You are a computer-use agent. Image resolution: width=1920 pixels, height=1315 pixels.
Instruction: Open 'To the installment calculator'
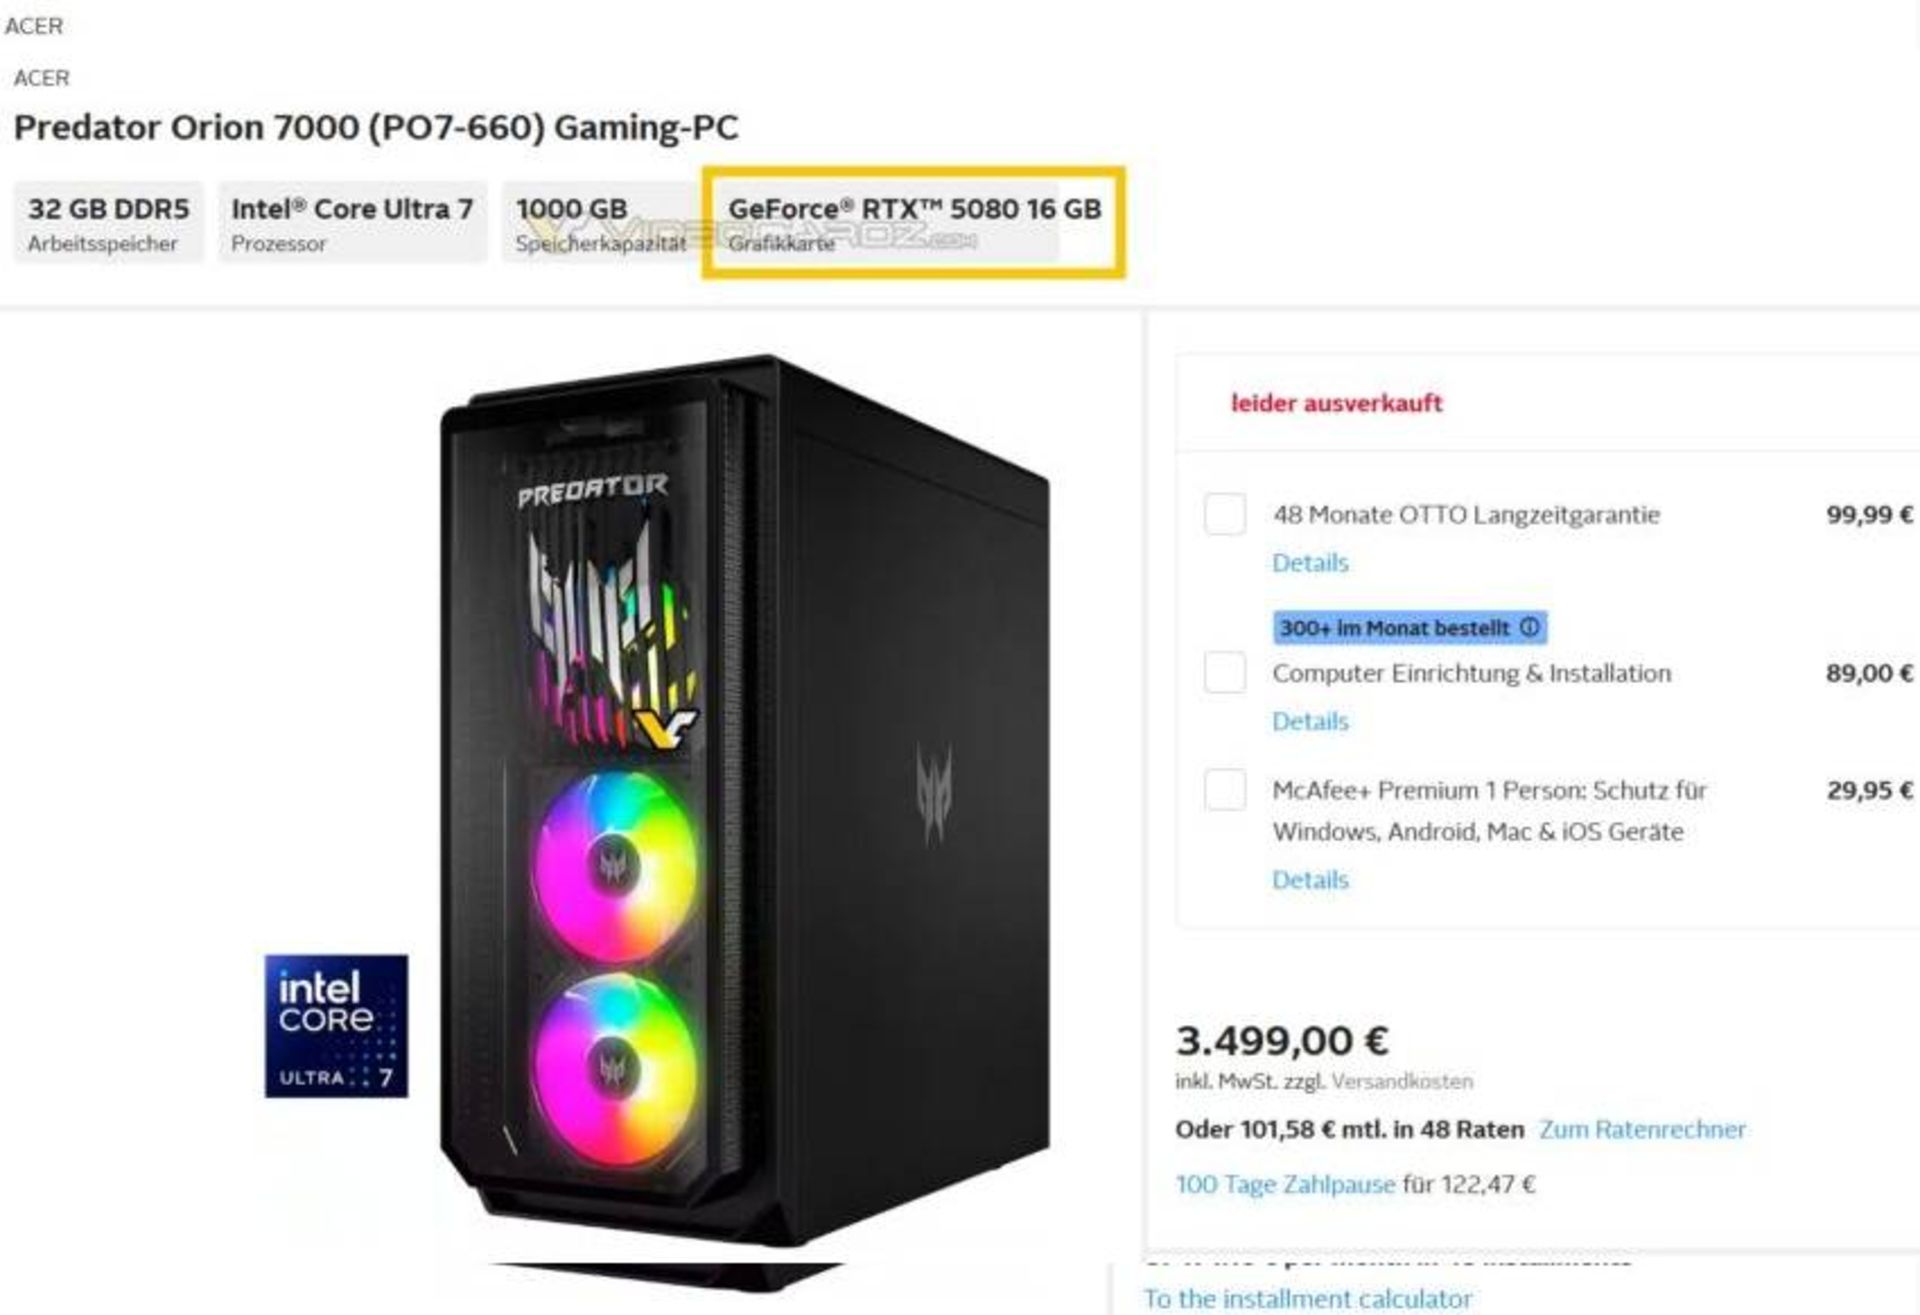click(1311, 1298)
